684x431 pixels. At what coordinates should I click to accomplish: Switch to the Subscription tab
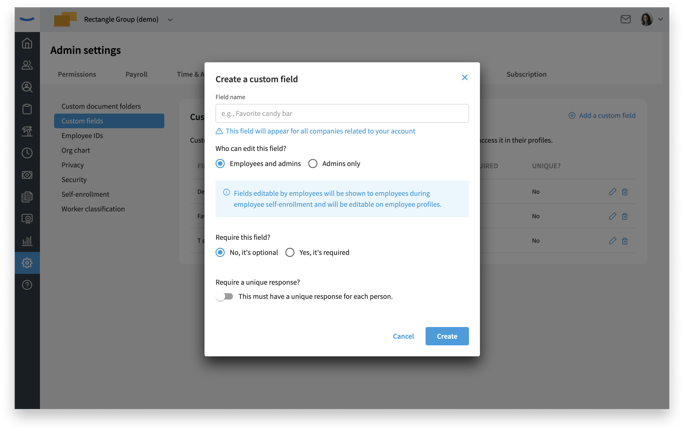point(526,74)
